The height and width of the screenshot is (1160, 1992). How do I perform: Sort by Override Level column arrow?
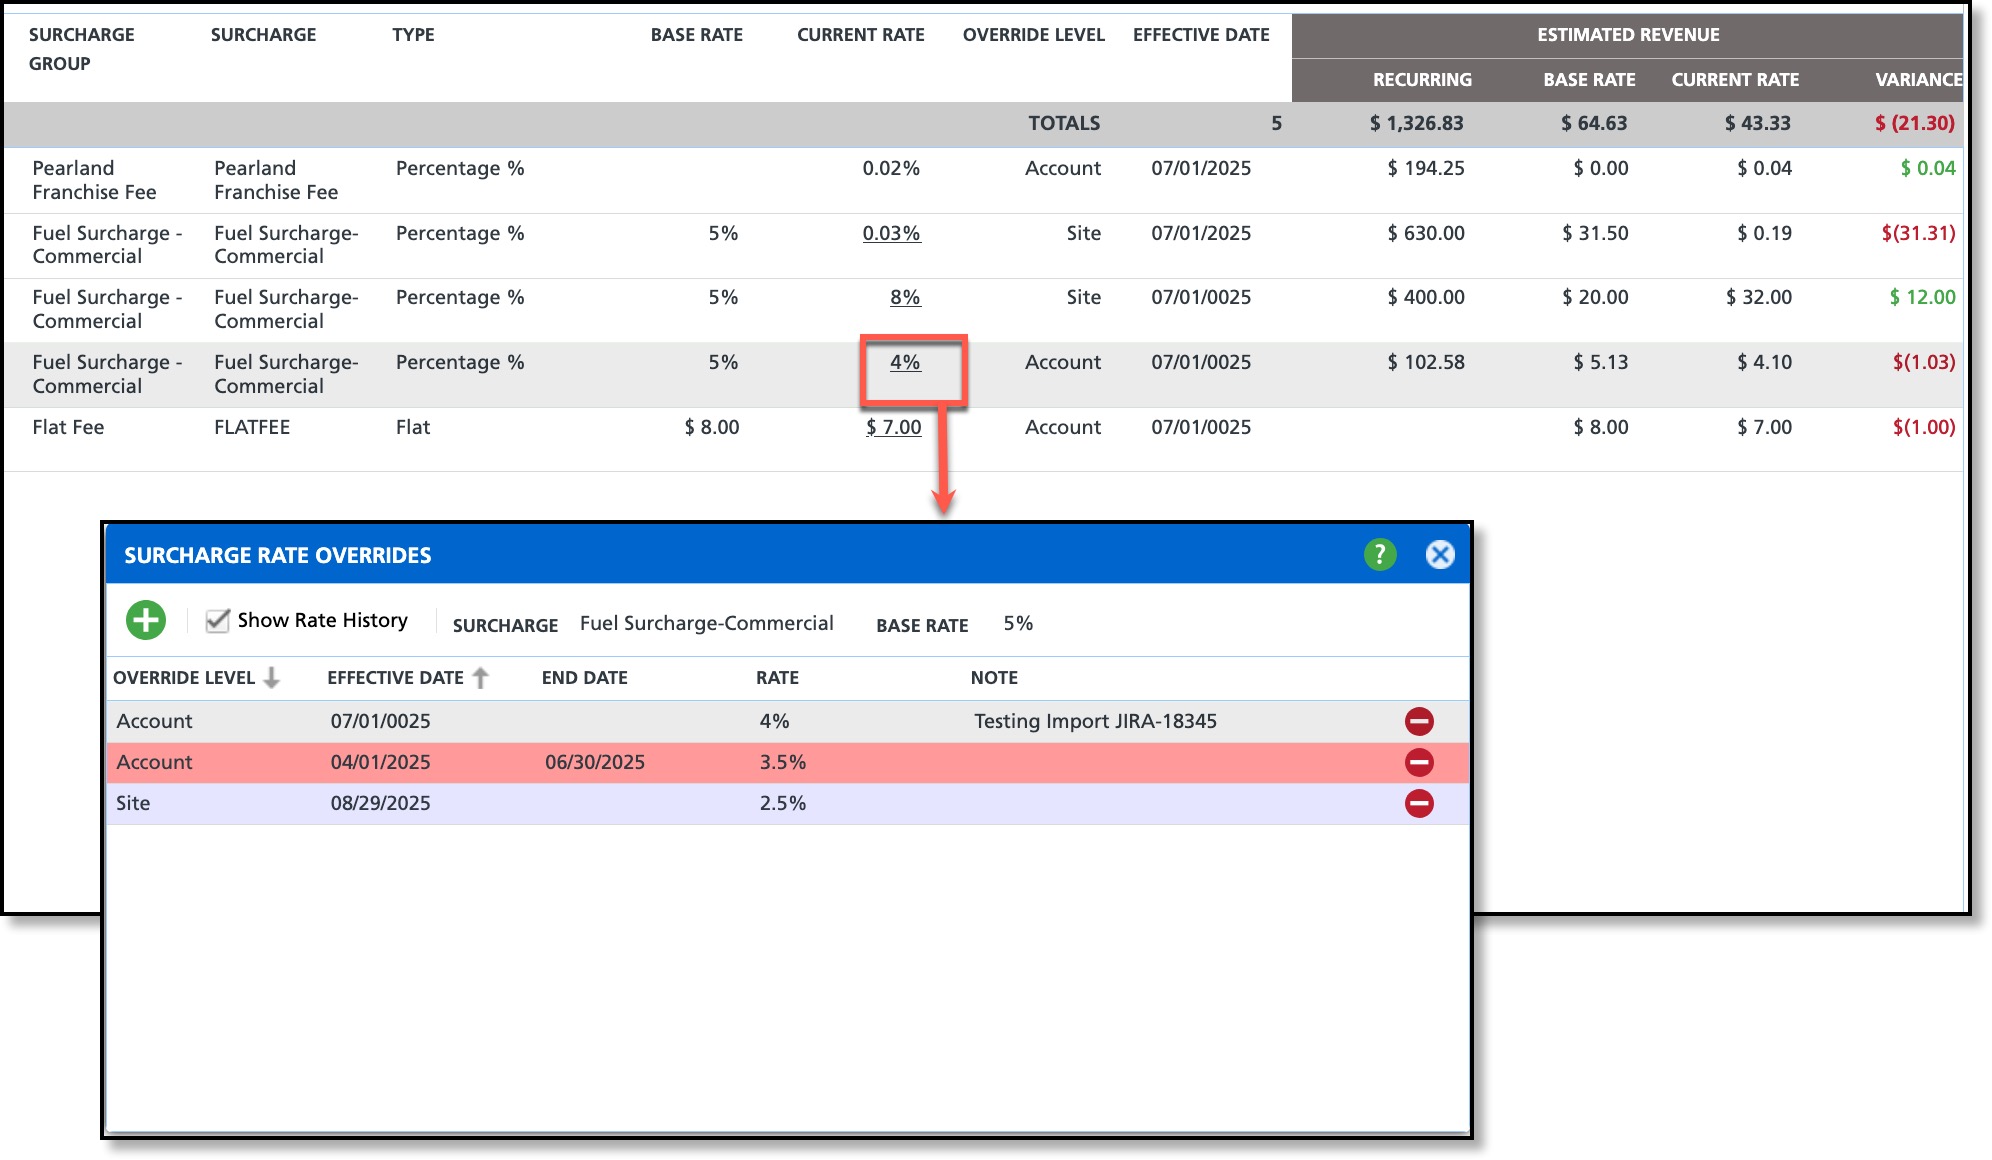pyautogui.click(x=272, y=678)
